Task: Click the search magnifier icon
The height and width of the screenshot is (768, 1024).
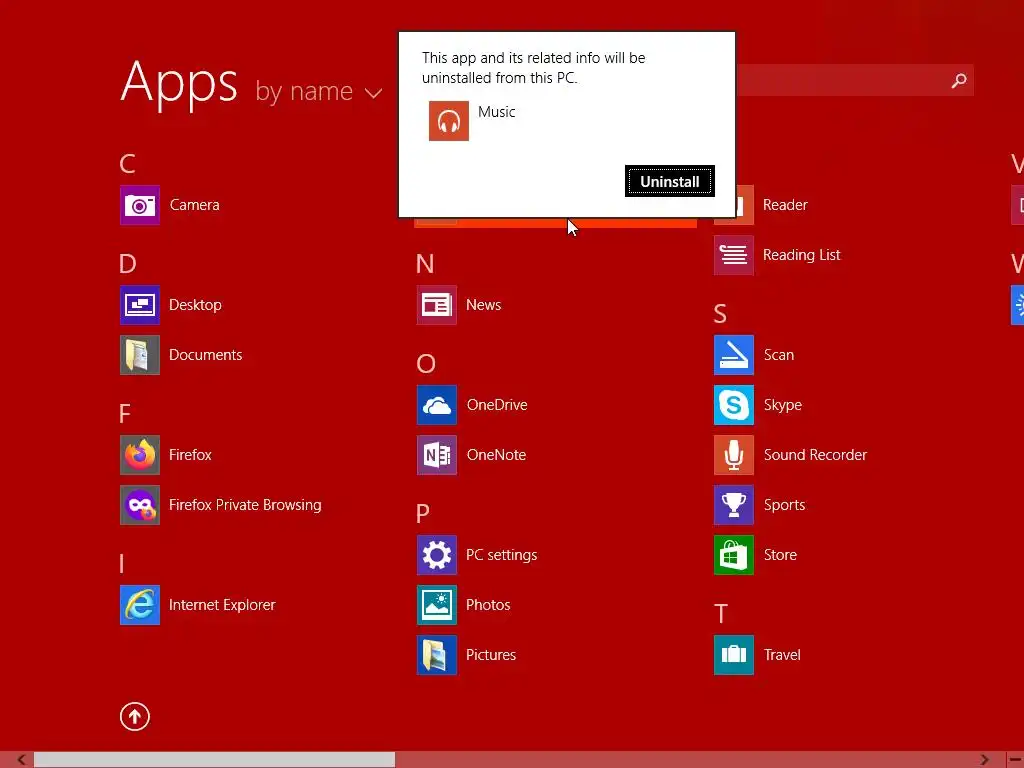Action: click(959, 81)
